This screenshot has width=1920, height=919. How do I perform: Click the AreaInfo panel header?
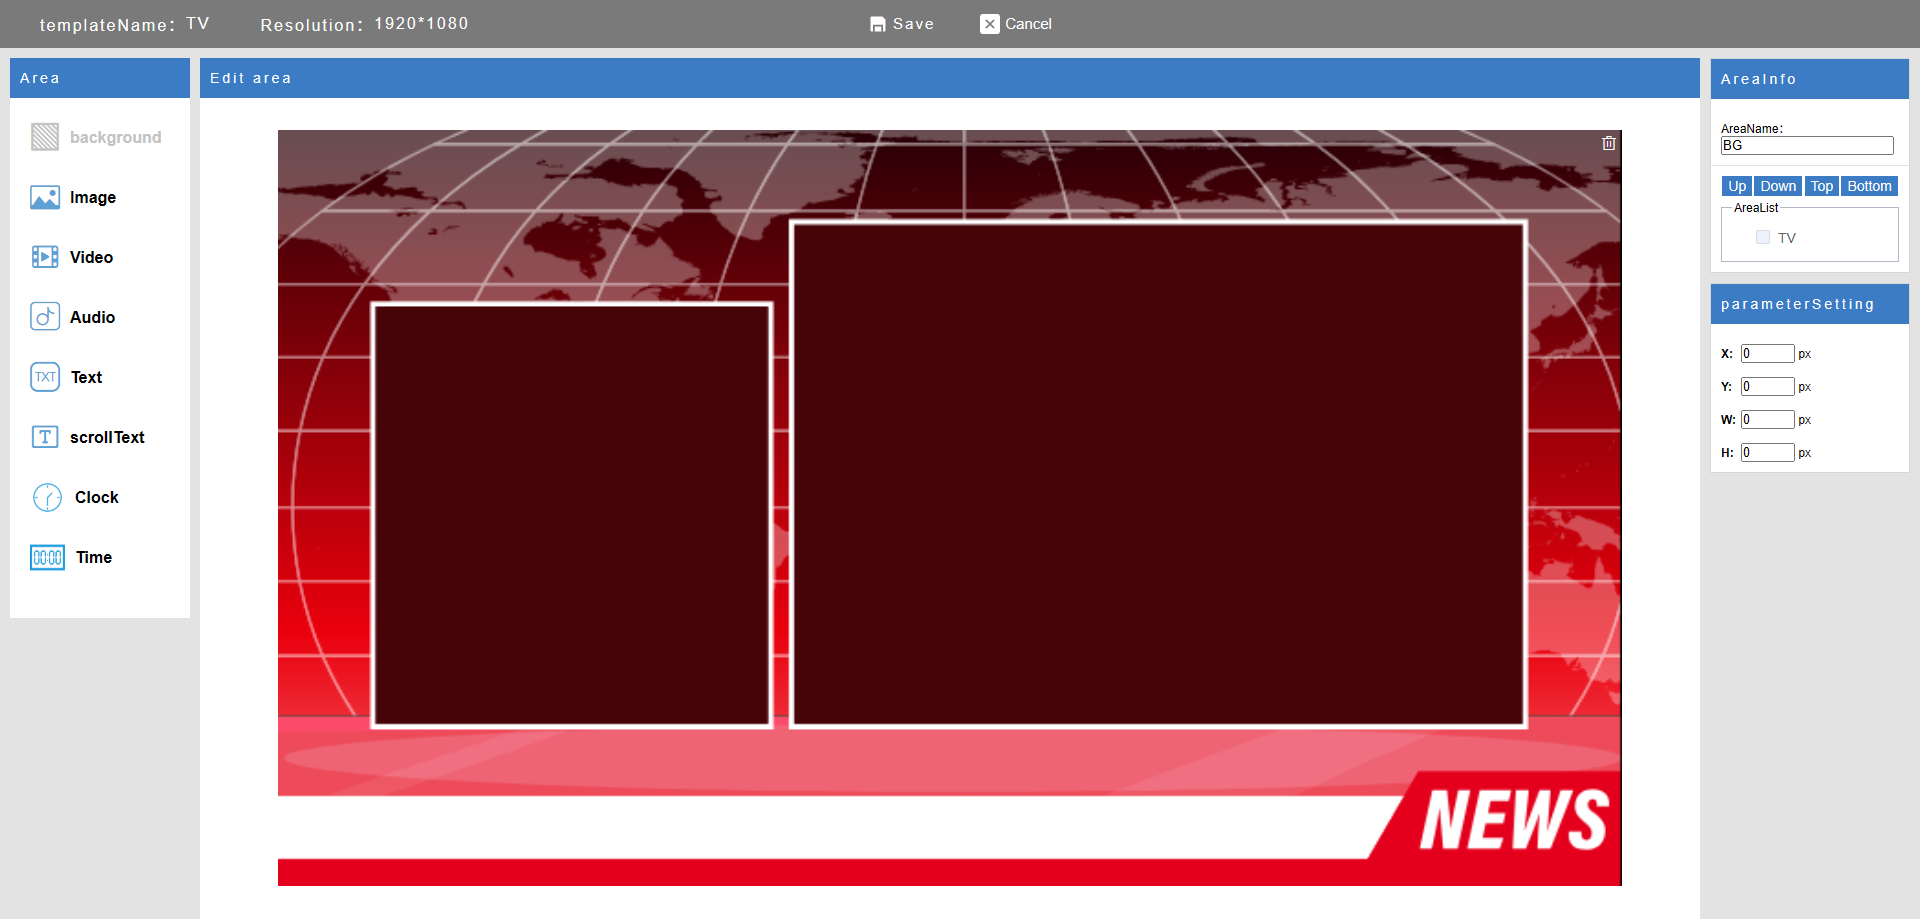[1809, 79]
